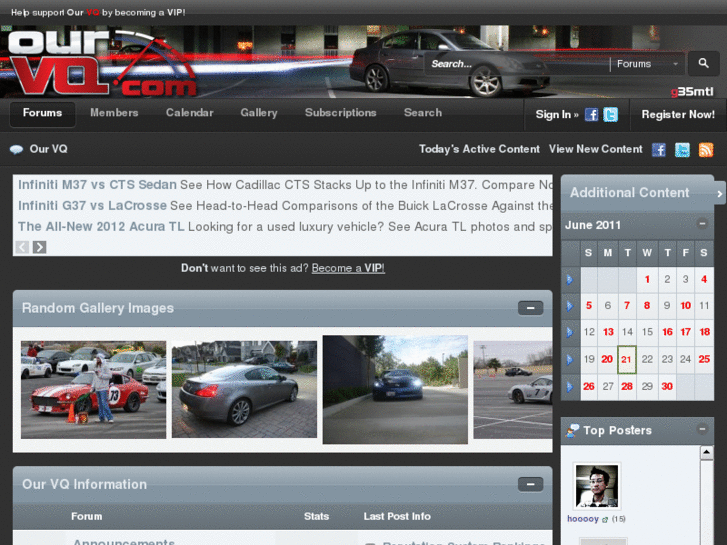Select June 13 in the calendar

(x=608, y=332)
